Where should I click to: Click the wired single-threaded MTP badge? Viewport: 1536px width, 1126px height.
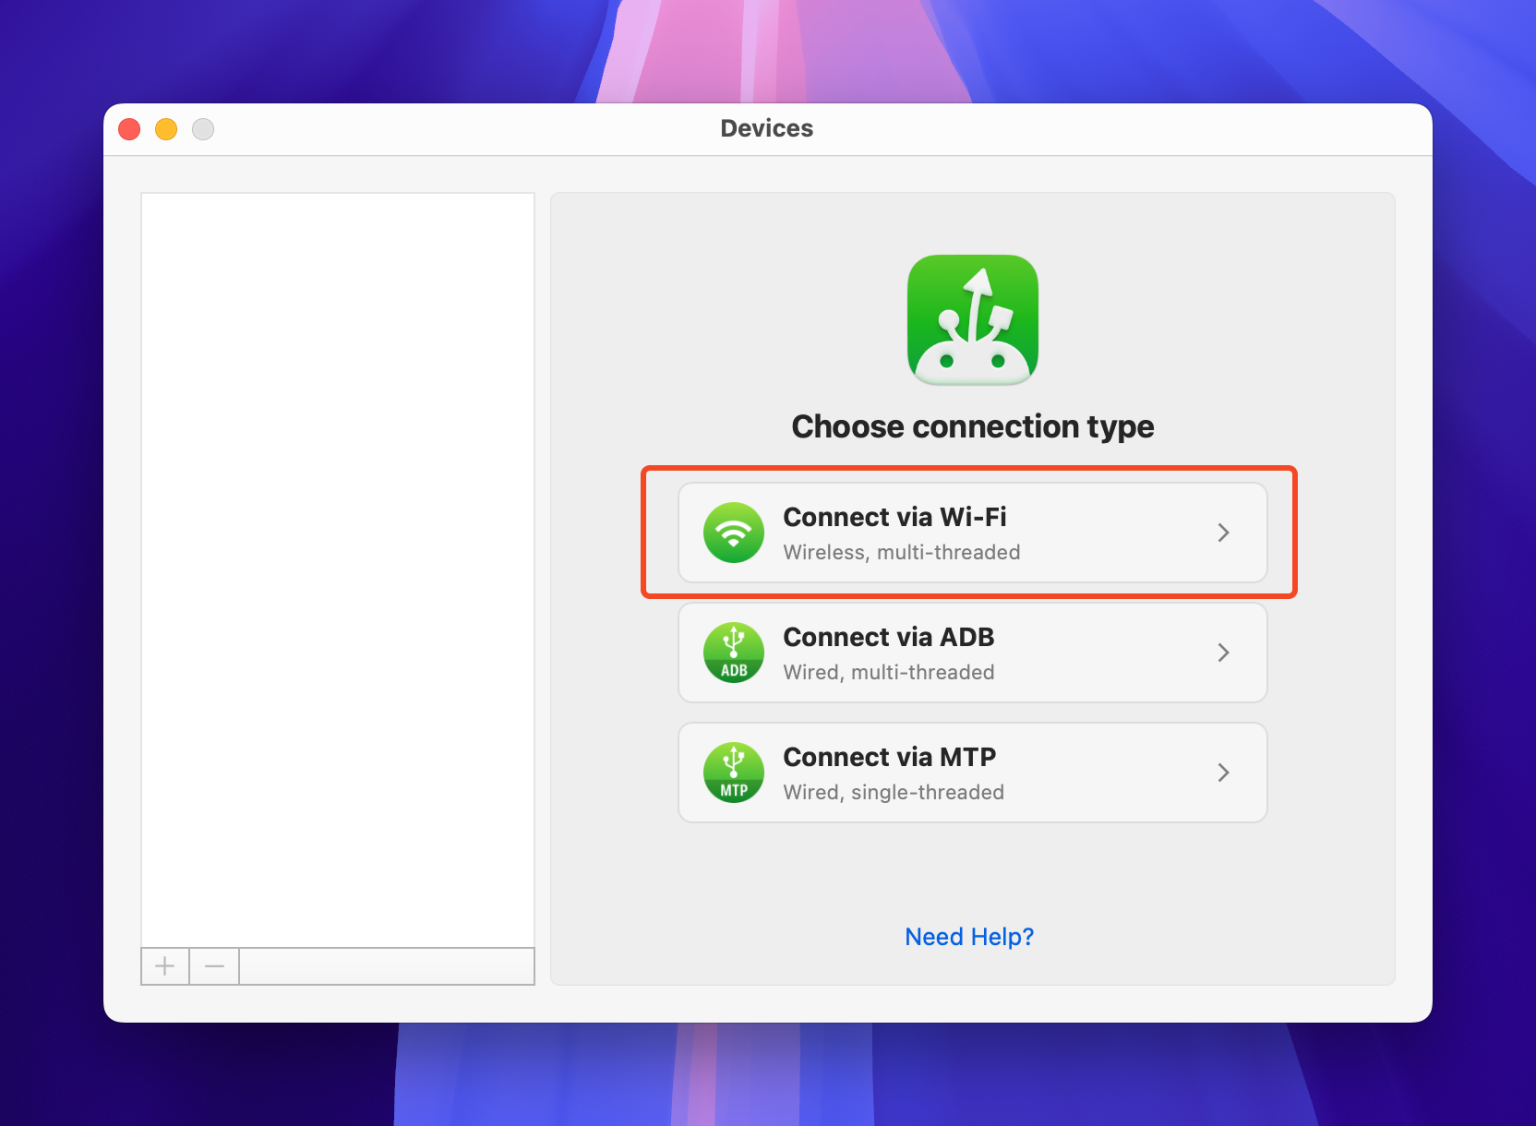pos(733,772)
